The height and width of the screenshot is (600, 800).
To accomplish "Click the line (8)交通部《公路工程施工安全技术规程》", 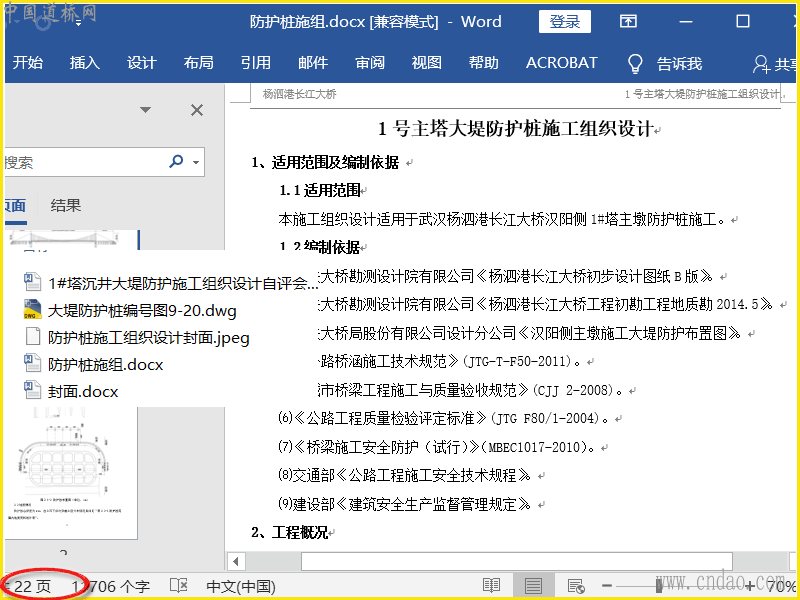I will click(404, 475).
